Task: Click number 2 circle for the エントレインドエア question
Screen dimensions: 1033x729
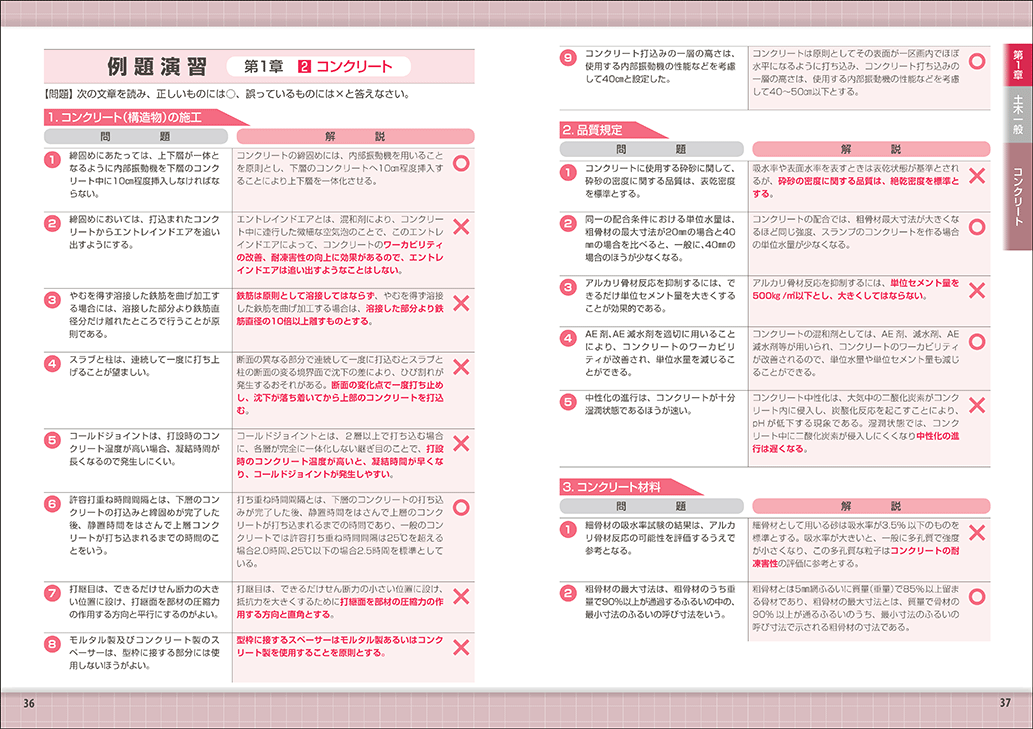Action: pos(53,223)
